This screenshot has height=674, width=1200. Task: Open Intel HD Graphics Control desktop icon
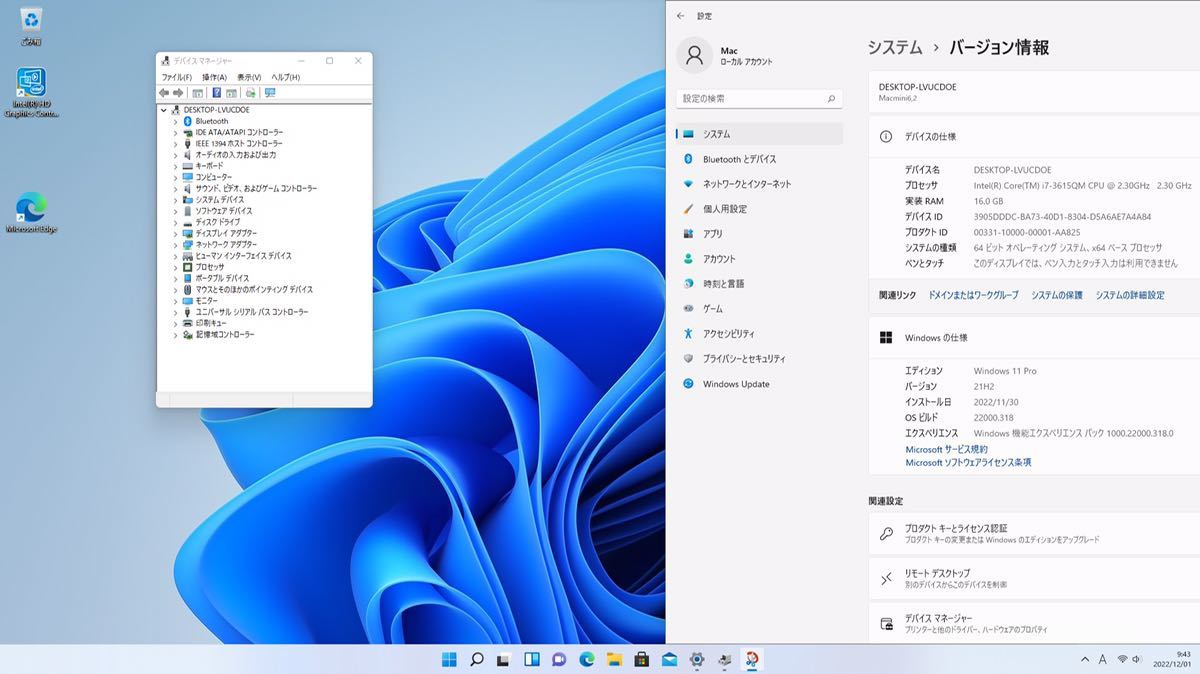coord(31,93)
